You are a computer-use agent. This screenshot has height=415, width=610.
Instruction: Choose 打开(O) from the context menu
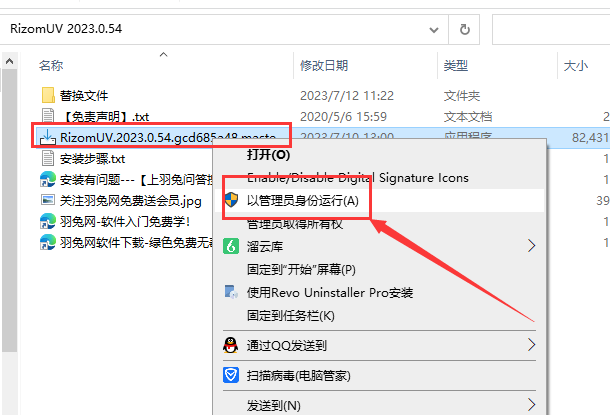(268, 155)
